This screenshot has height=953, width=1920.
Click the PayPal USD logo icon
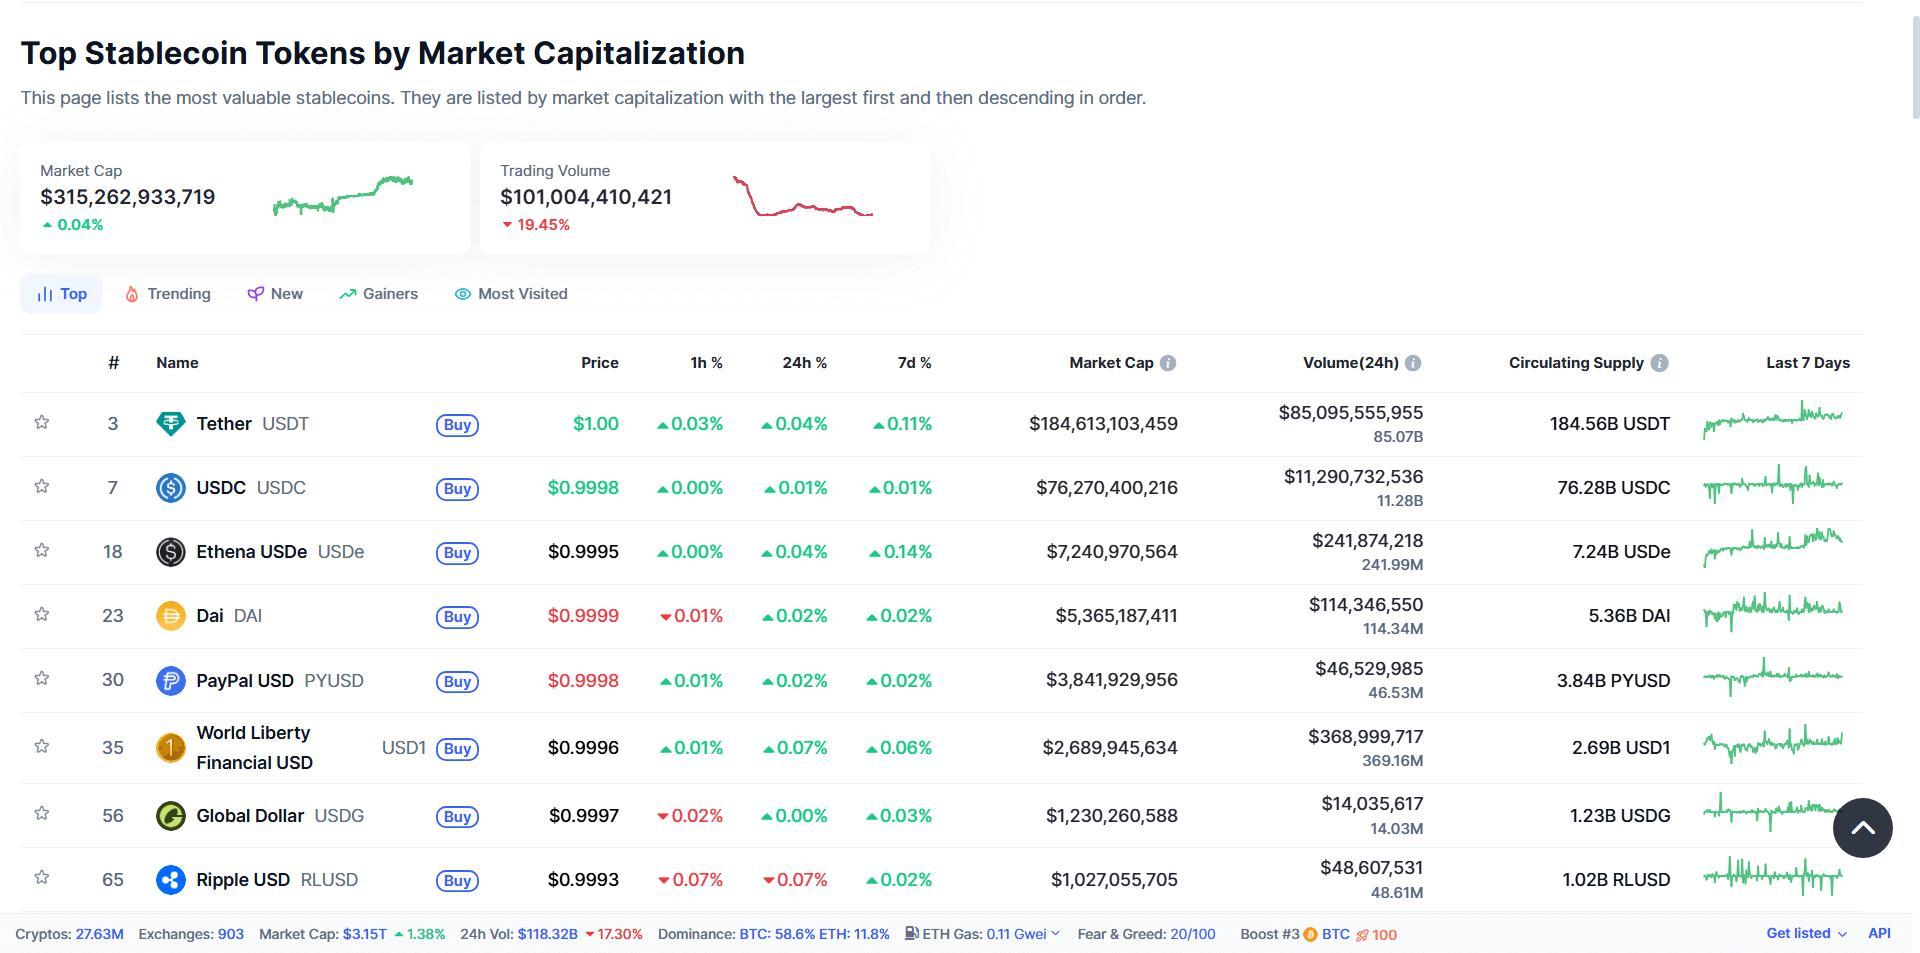(171, 681)
